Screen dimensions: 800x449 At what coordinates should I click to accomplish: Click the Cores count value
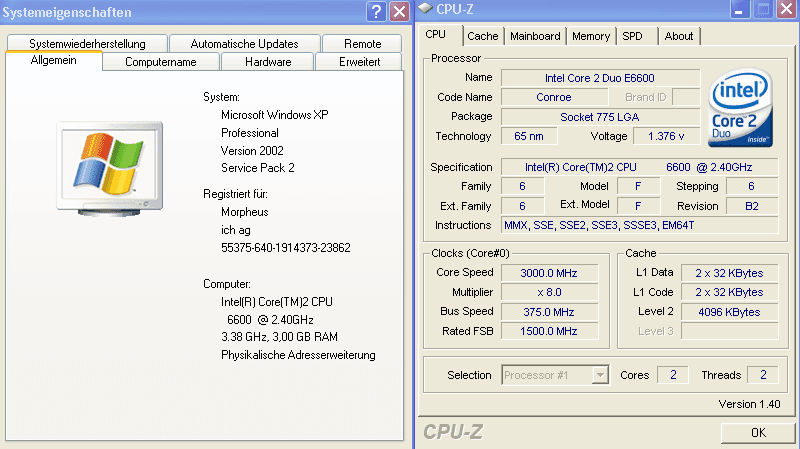click(x=673, y=375)
